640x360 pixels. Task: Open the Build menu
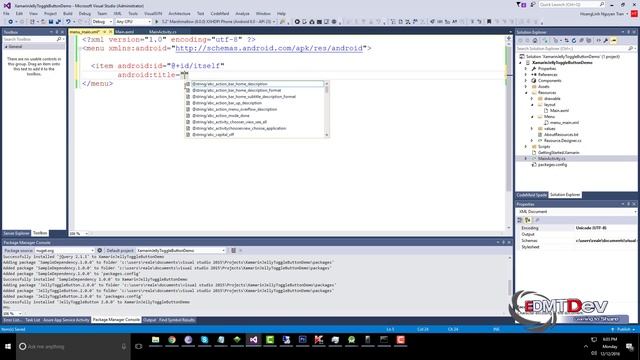(x=68, y=13)
